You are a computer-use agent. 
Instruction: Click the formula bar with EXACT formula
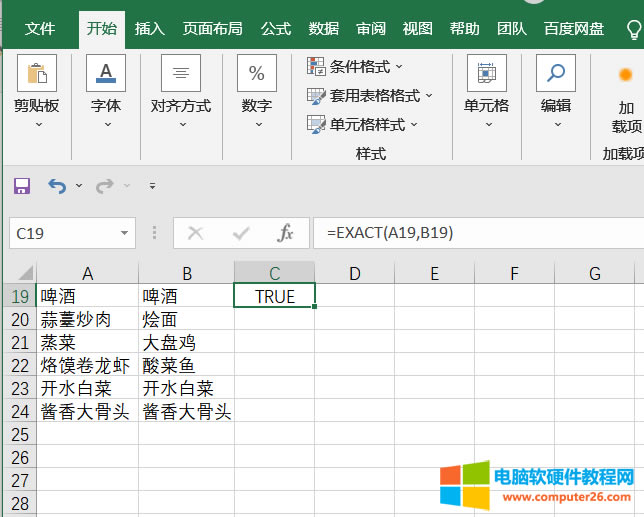click(470, 233)
